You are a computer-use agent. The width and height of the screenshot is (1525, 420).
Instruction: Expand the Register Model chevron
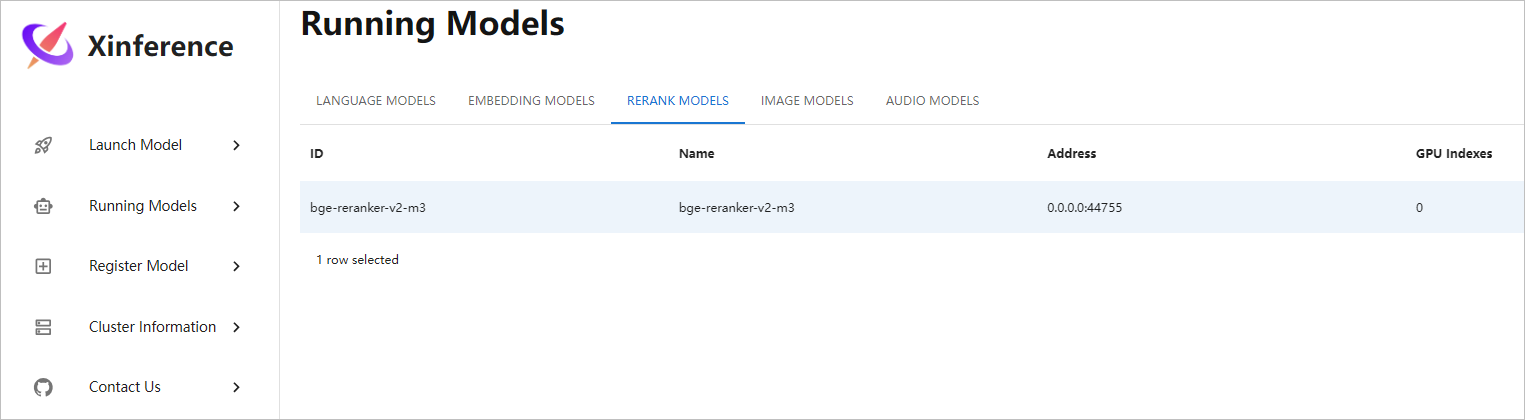pos(237,266)
